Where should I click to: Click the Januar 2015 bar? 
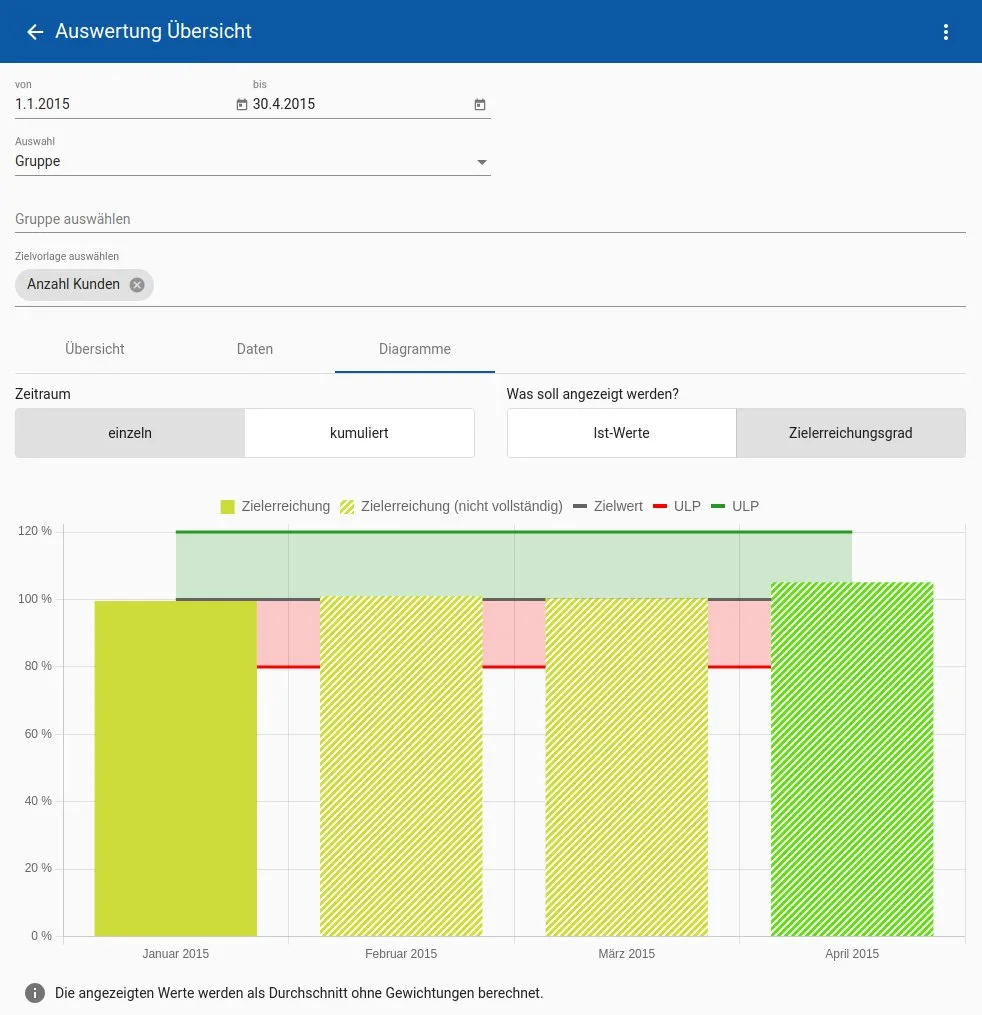point(176,768)
